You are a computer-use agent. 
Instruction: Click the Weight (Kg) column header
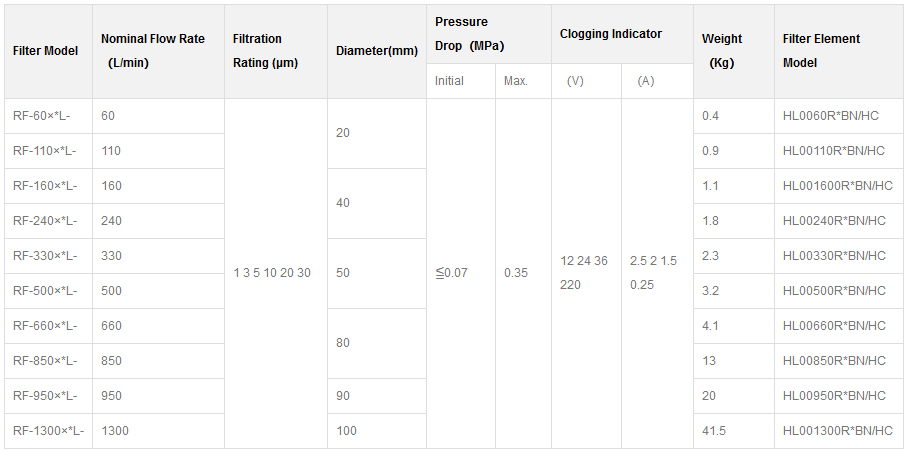pos(722,51)
